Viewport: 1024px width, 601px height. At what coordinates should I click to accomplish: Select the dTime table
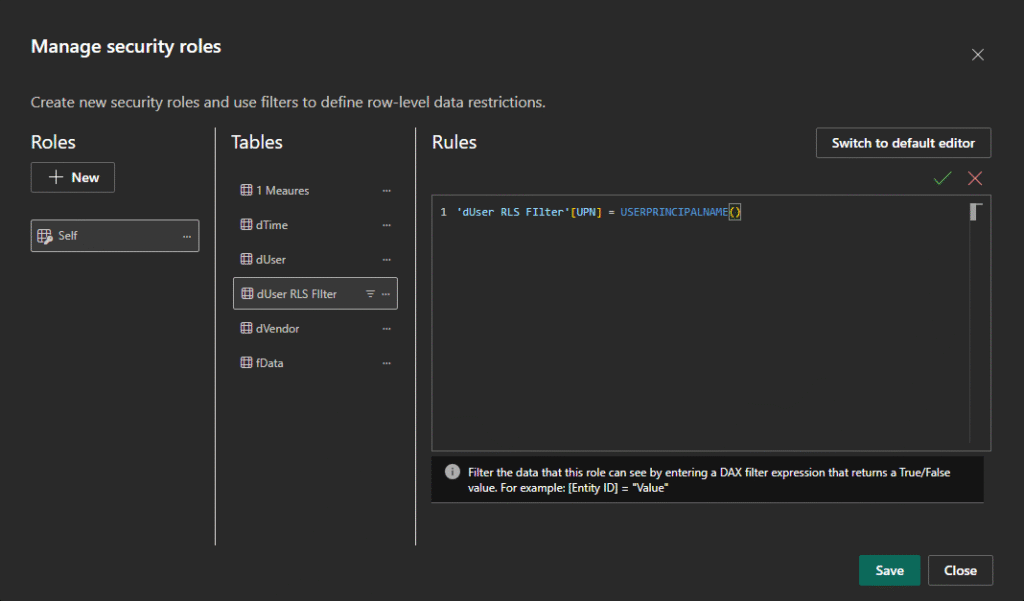pyautogui.click(x=272, y=225)
